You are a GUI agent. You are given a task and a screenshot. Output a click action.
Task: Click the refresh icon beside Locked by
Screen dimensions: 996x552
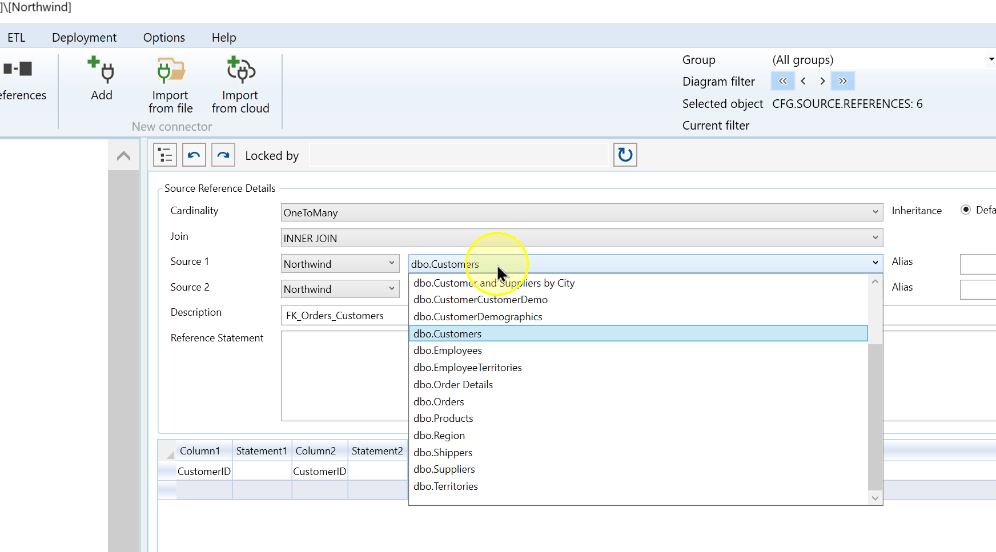click(625, 155)
